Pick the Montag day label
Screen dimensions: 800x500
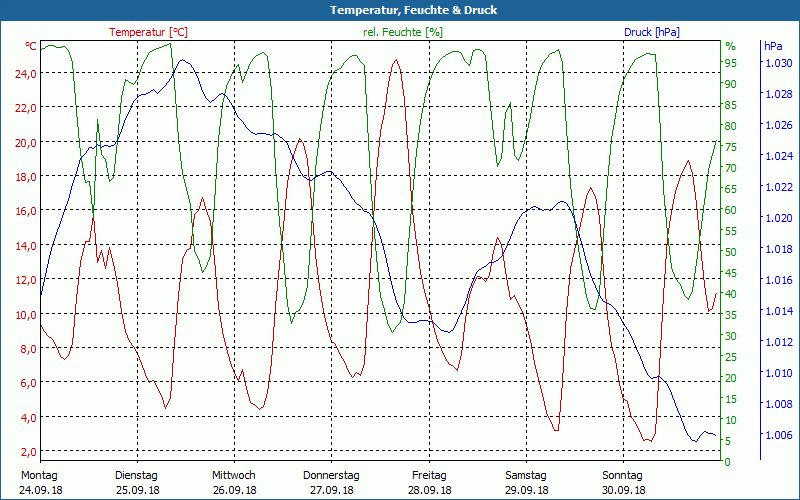tap(38, 475)
